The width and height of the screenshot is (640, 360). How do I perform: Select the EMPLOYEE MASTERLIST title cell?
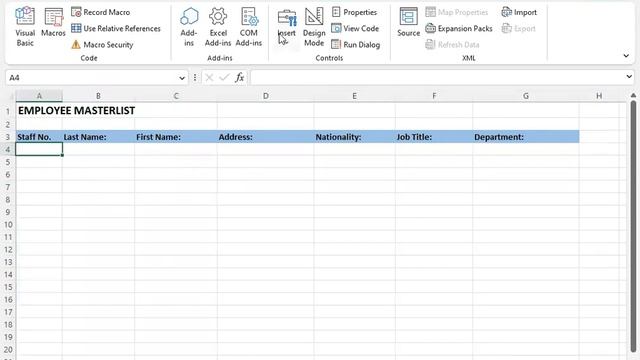(39, 111)
